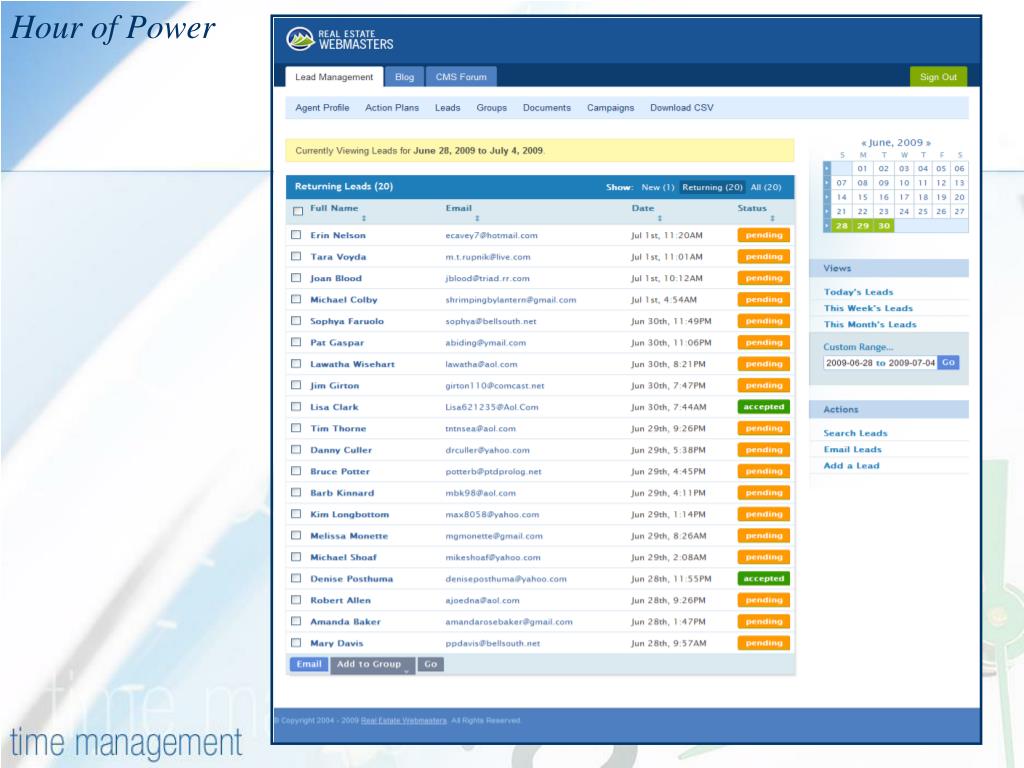Select week row arrow beside June 21
This screenshot has height=768, width=1024.
(x=827, y=212)
